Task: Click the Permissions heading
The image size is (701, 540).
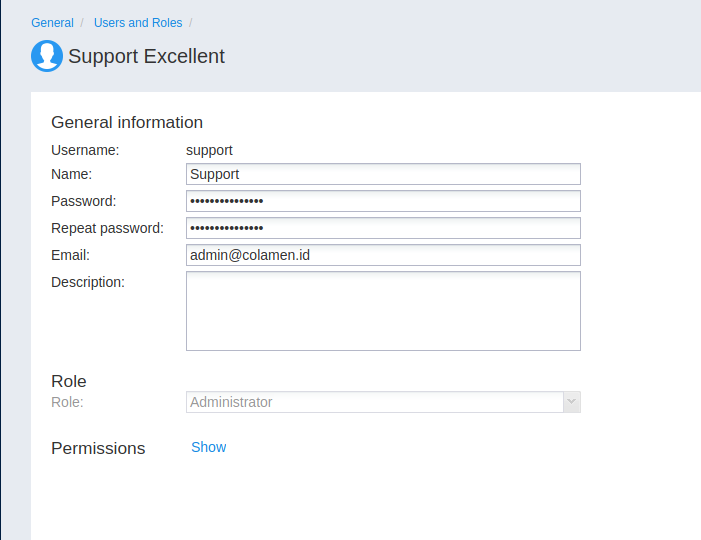Action: [x=98, y=448]
